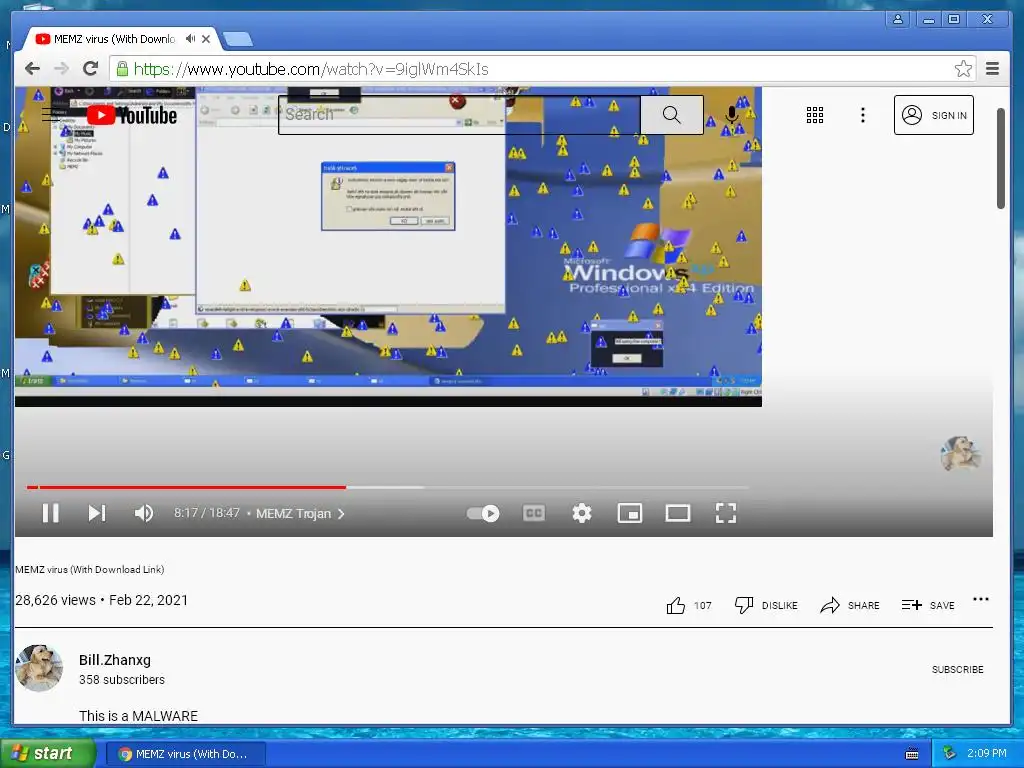Click the 28,626 views text

coord(56,600)
